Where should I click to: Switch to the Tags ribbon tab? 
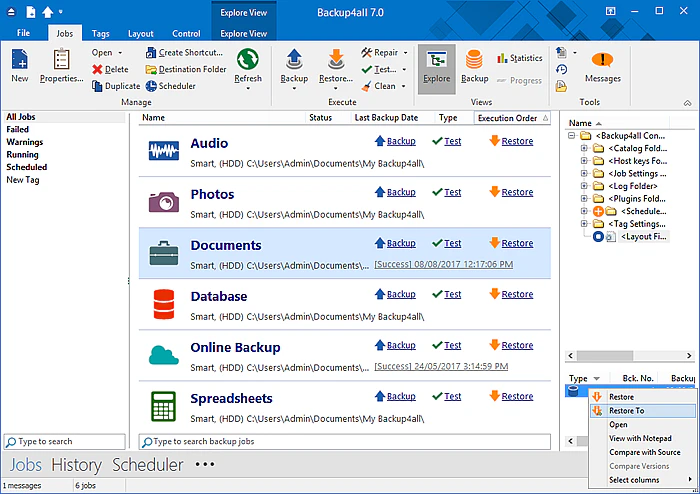click(100, 33)
